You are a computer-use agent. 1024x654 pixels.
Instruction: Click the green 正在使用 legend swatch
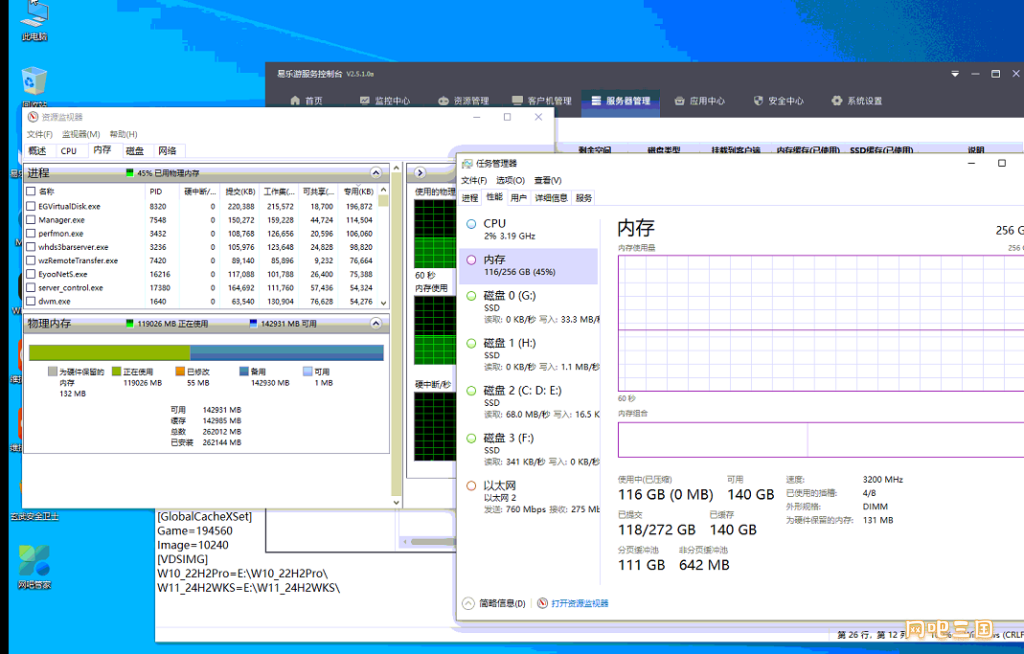pos(116,372)
